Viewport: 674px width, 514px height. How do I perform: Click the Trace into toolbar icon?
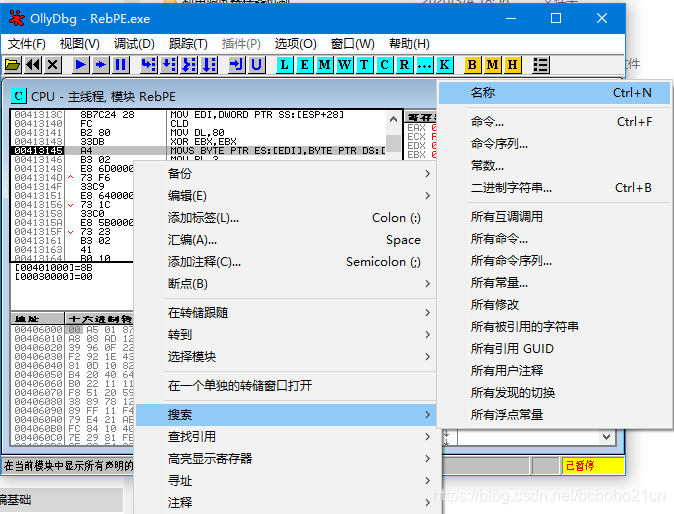[189, 65]
